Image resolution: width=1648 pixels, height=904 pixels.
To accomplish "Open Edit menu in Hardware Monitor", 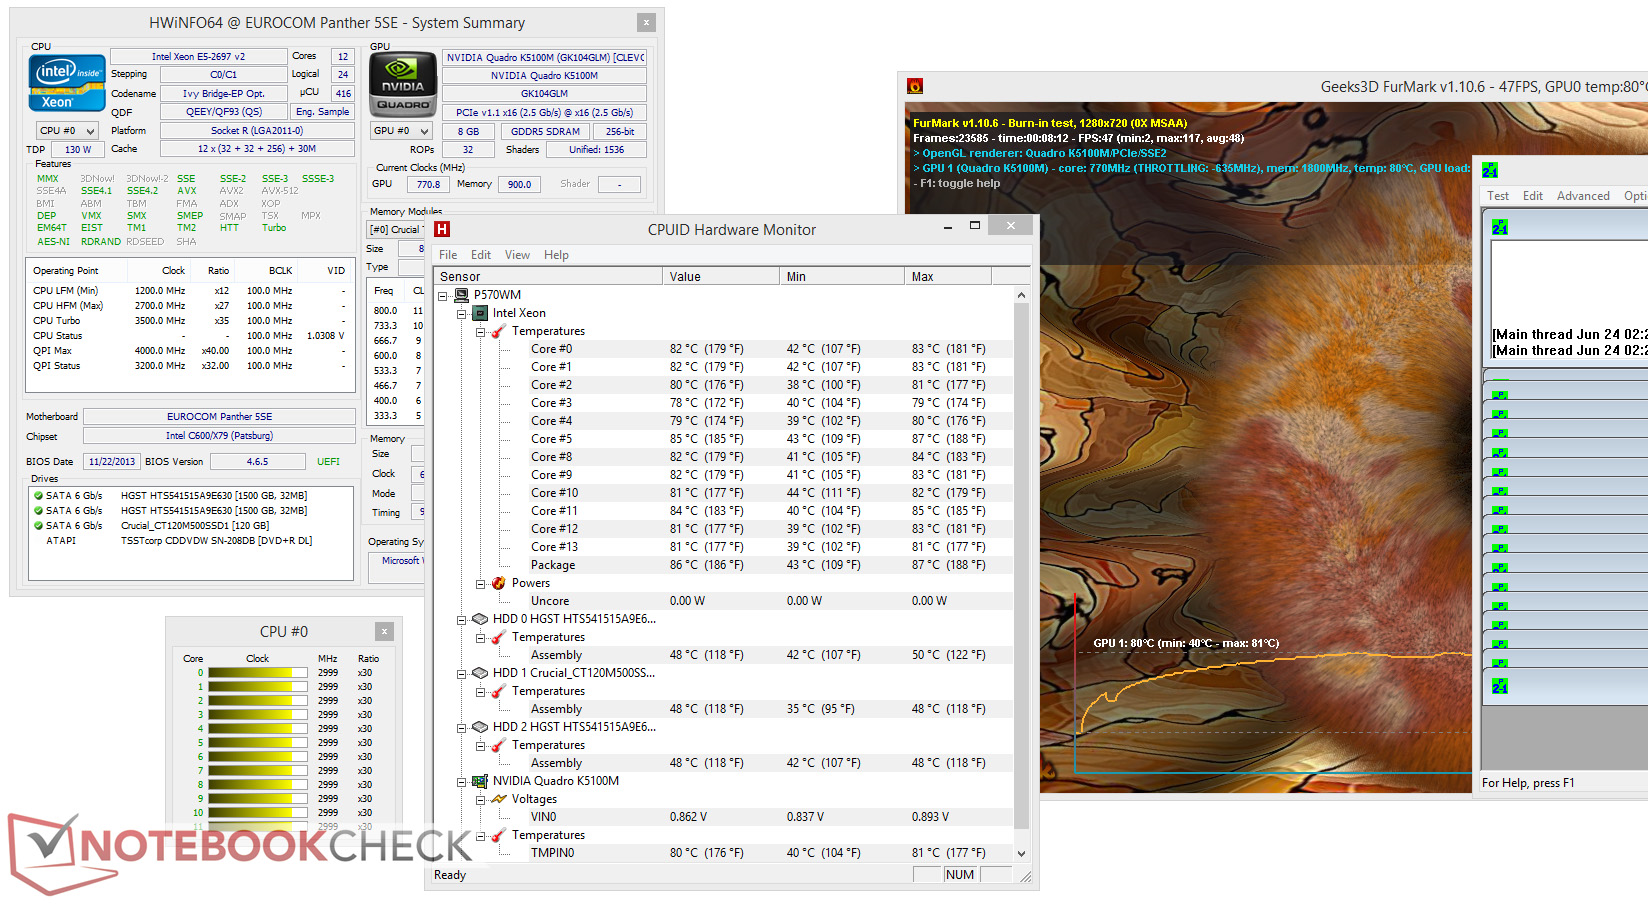I will (x=481, y=255).
